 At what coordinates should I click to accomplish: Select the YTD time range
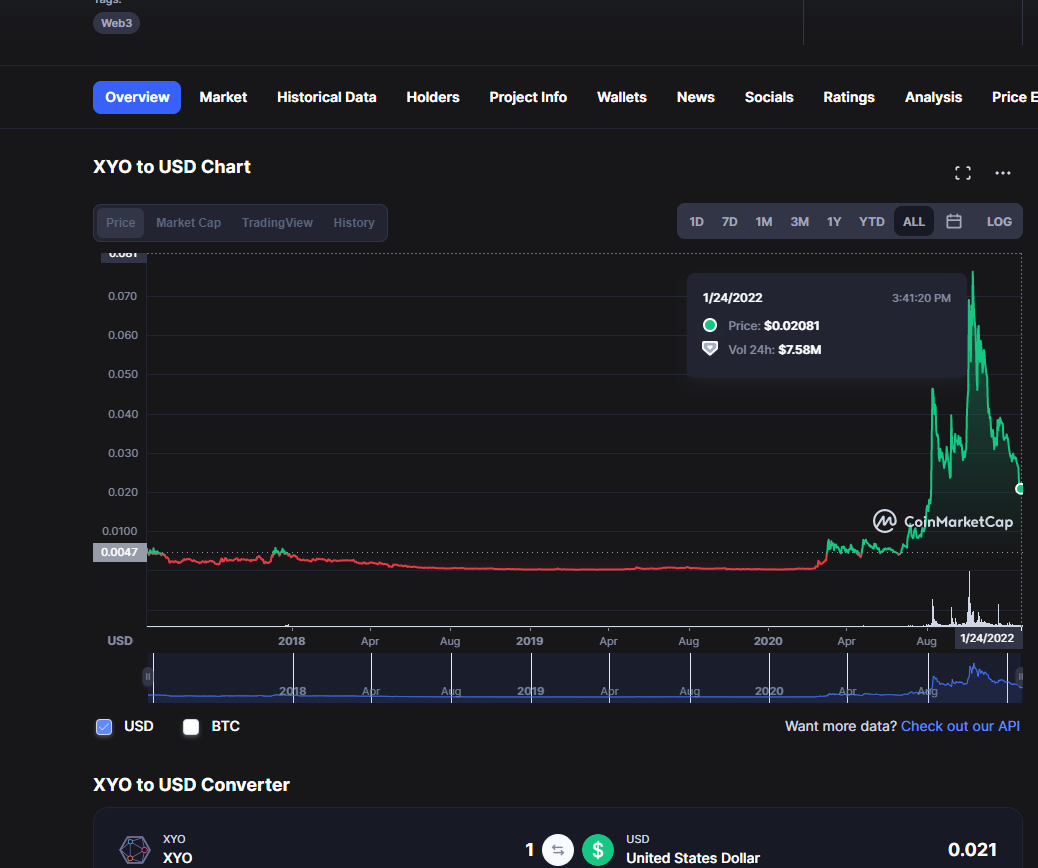coord(872,222)
